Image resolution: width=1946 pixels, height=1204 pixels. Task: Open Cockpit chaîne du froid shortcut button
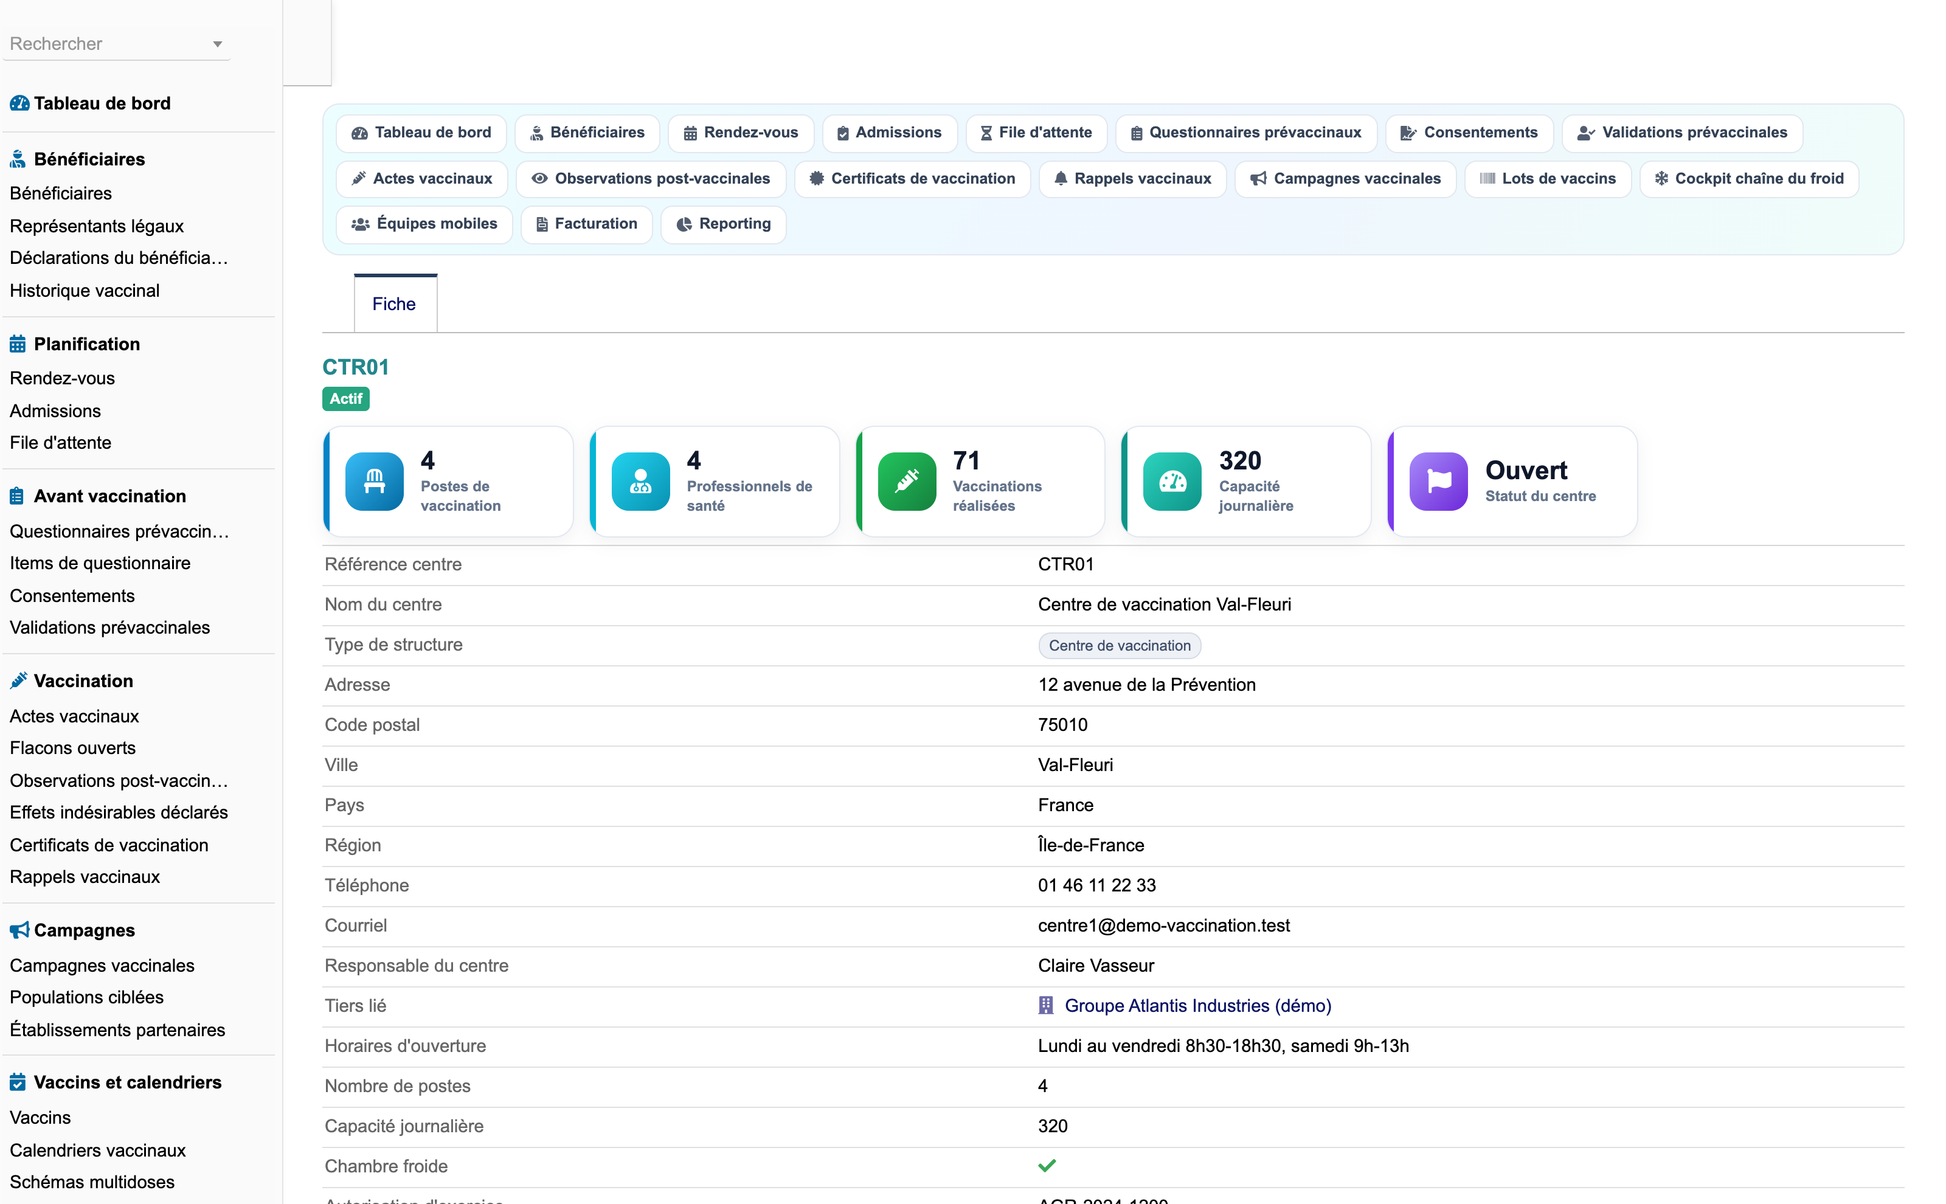coord(1749,179)
